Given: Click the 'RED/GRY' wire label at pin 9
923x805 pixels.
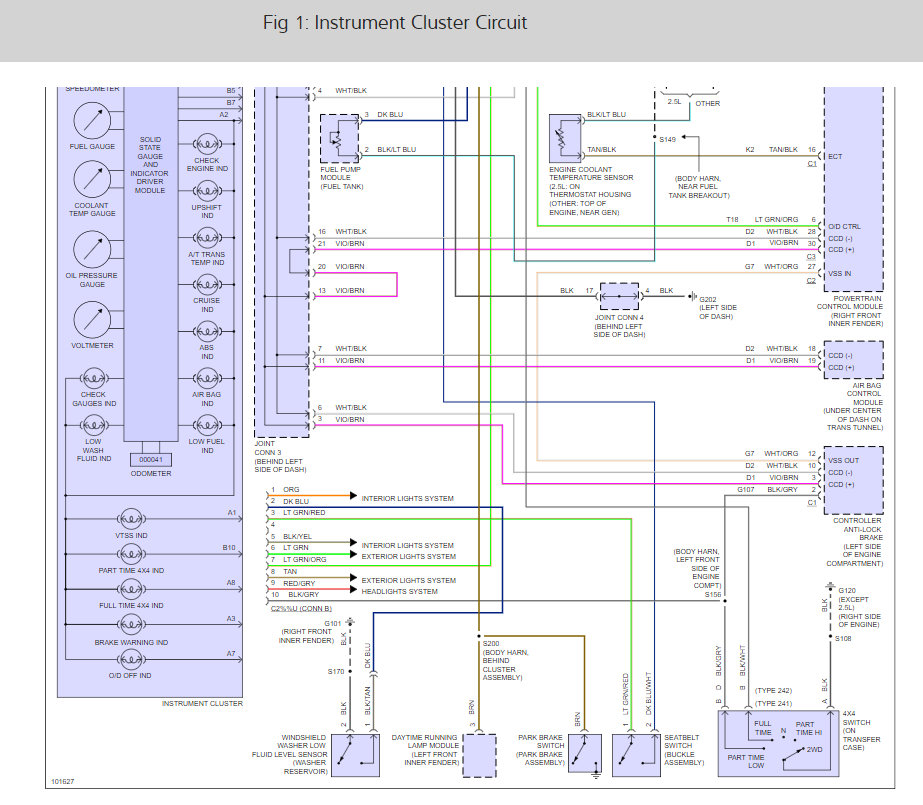Looking at the screenshot, I should pos(299,583).
